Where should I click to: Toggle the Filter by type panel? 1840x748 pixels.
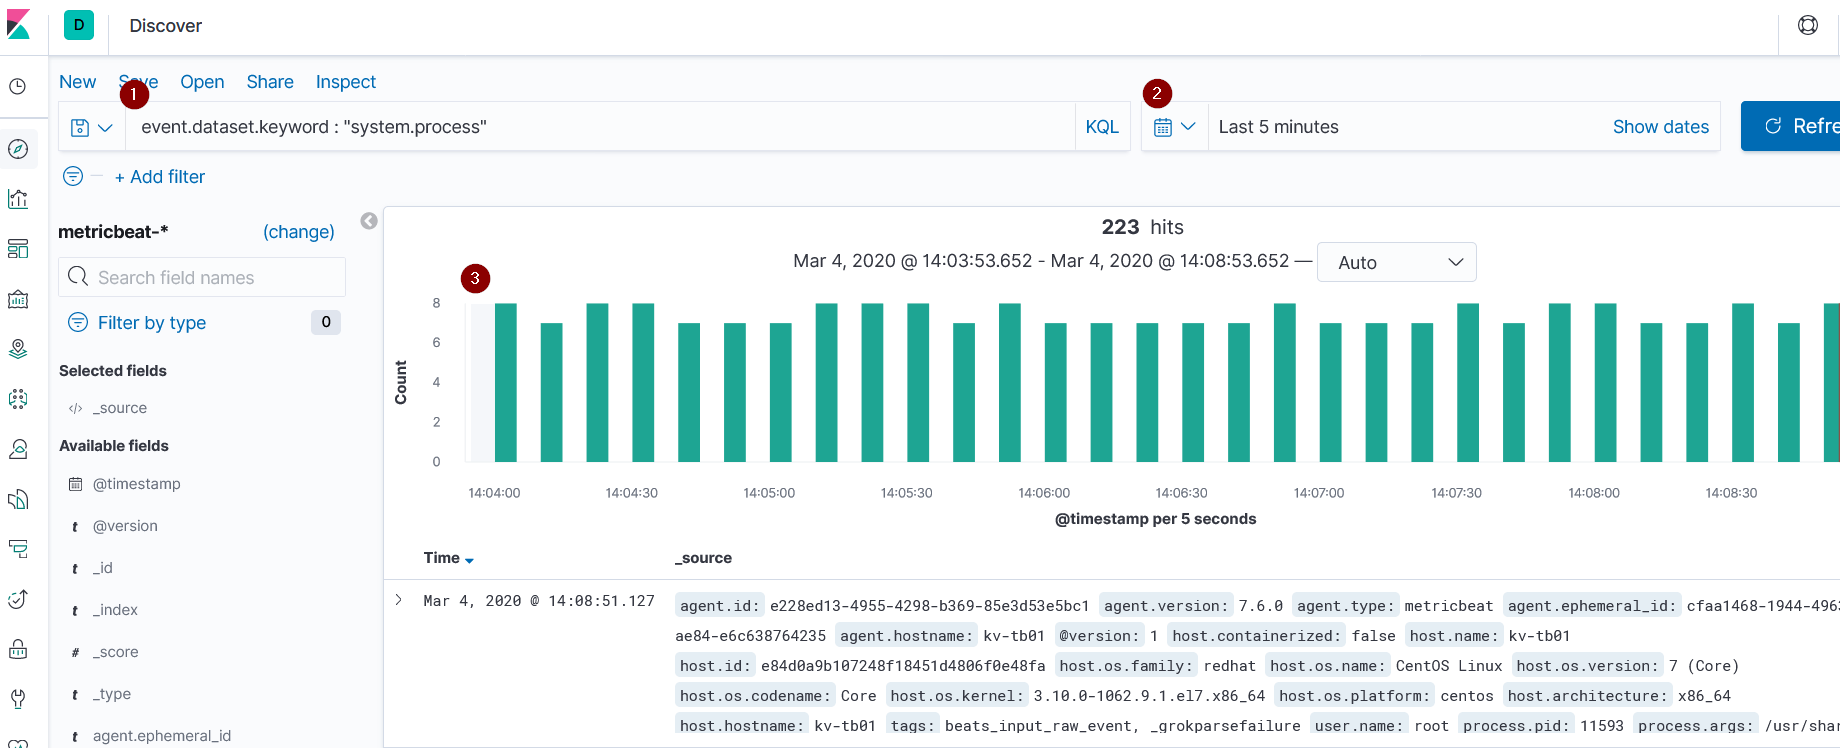click(x=152, y=323)
